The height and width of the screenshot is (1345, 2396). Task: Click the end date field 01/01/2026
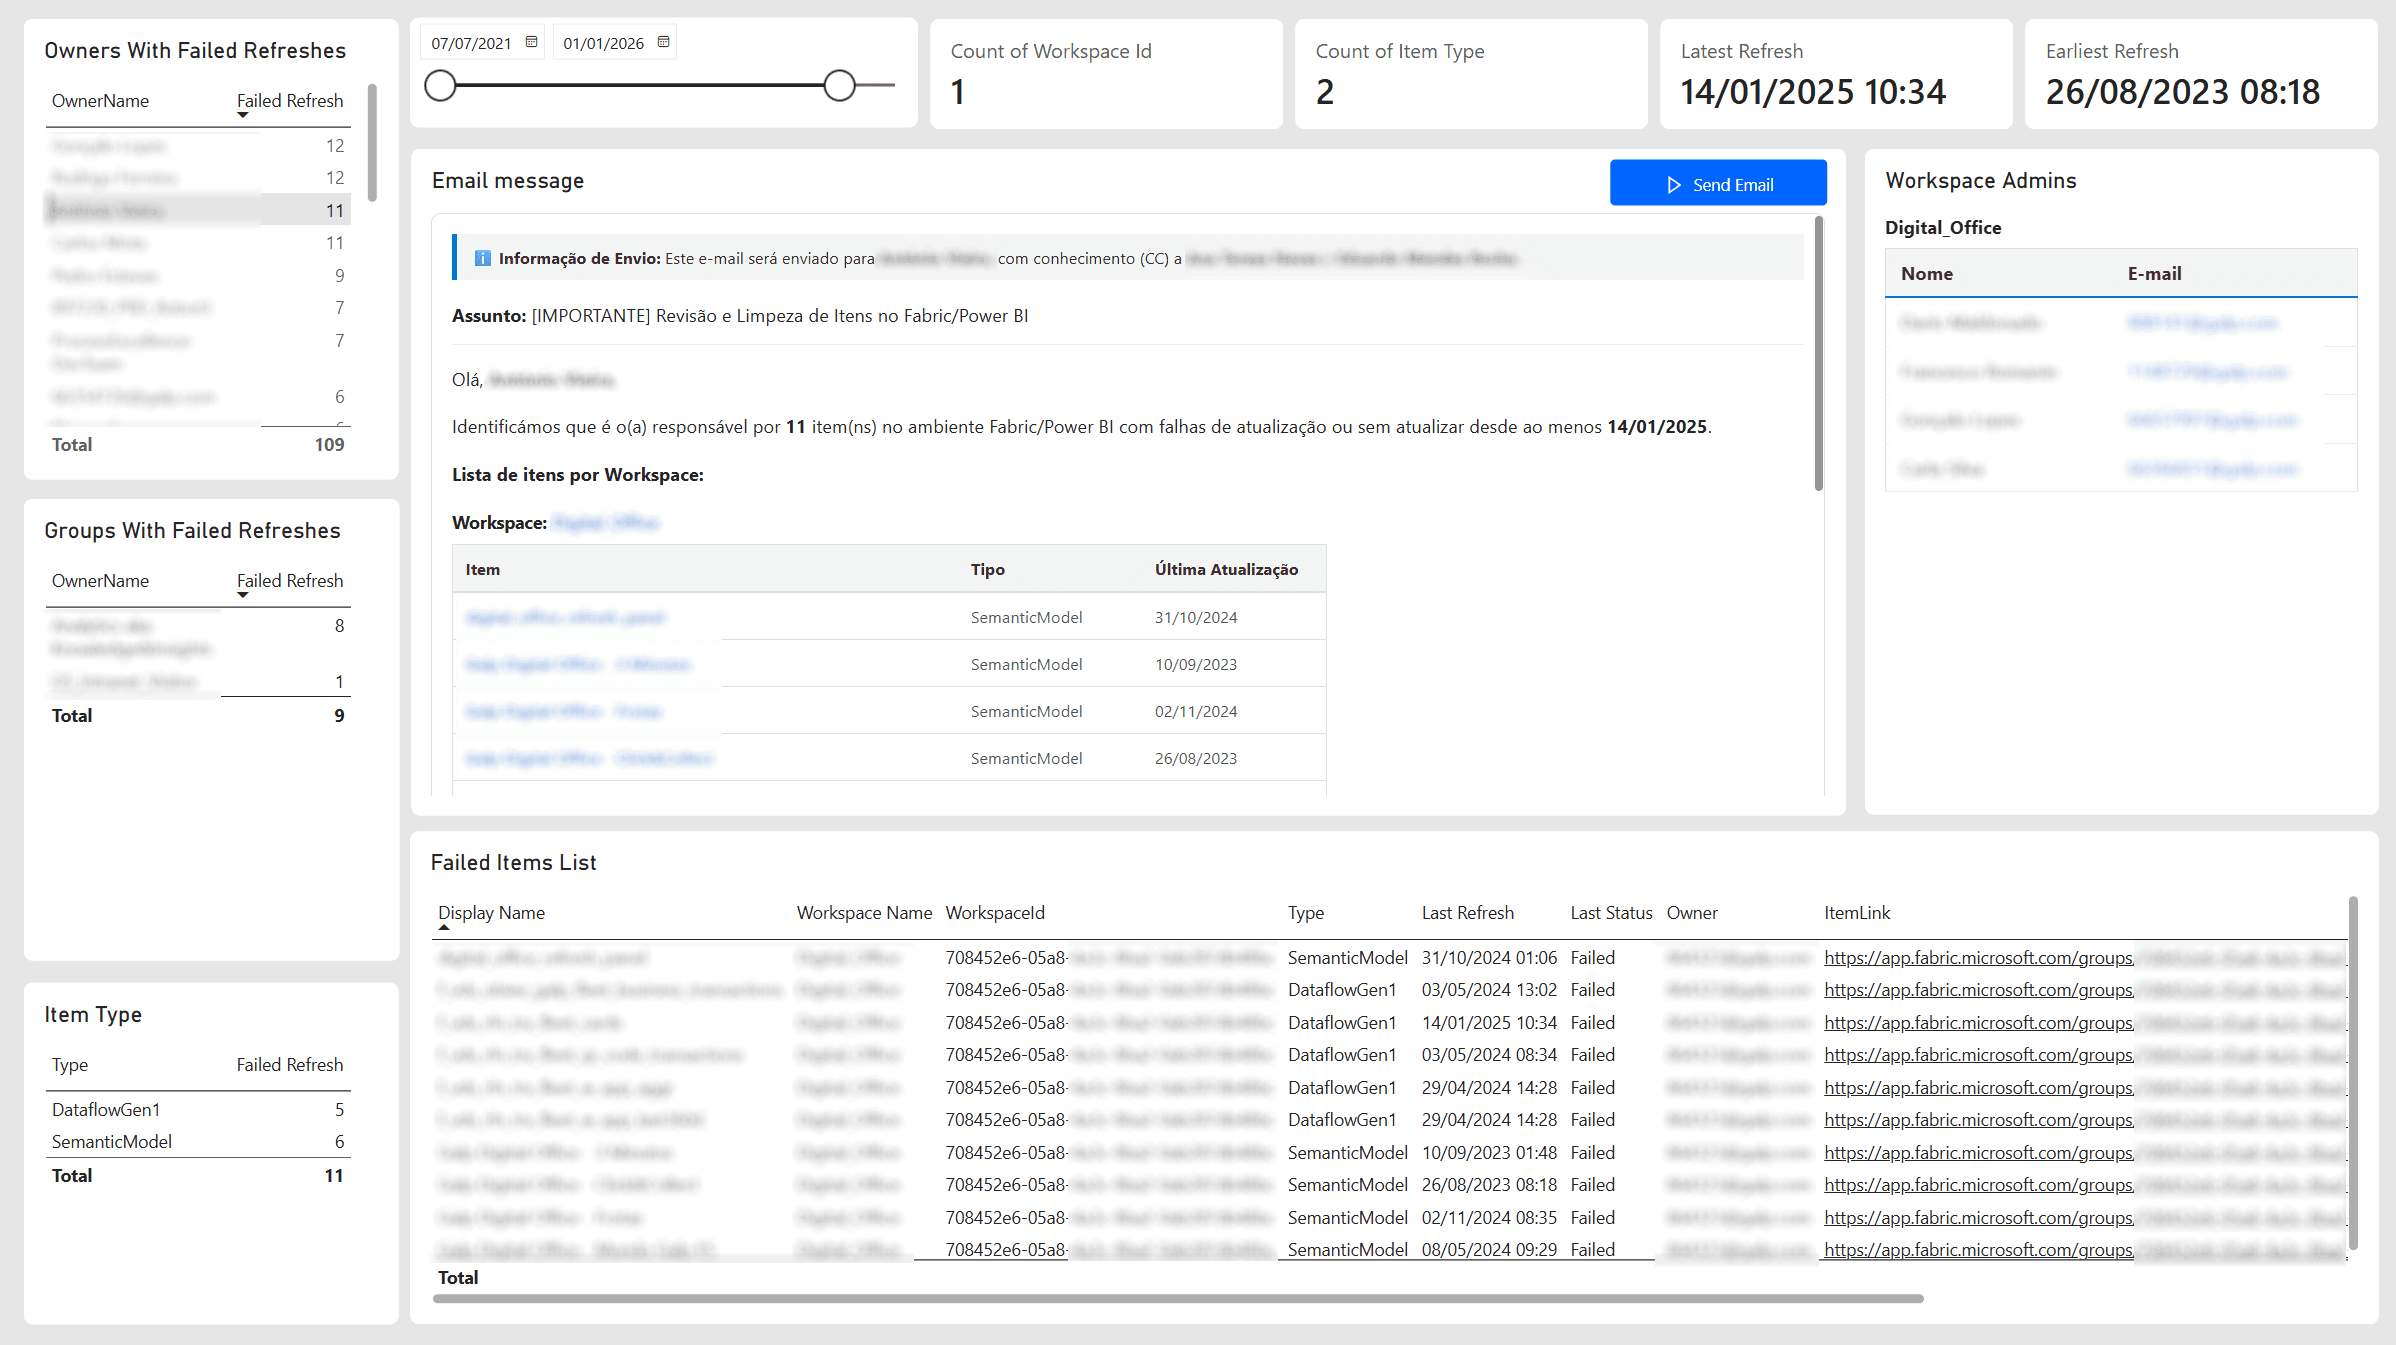point(603,43)
